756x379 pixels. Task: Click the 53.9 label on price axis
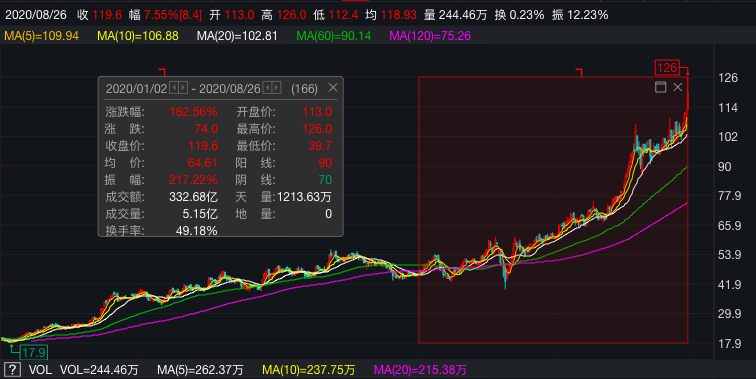click(729, 255)
